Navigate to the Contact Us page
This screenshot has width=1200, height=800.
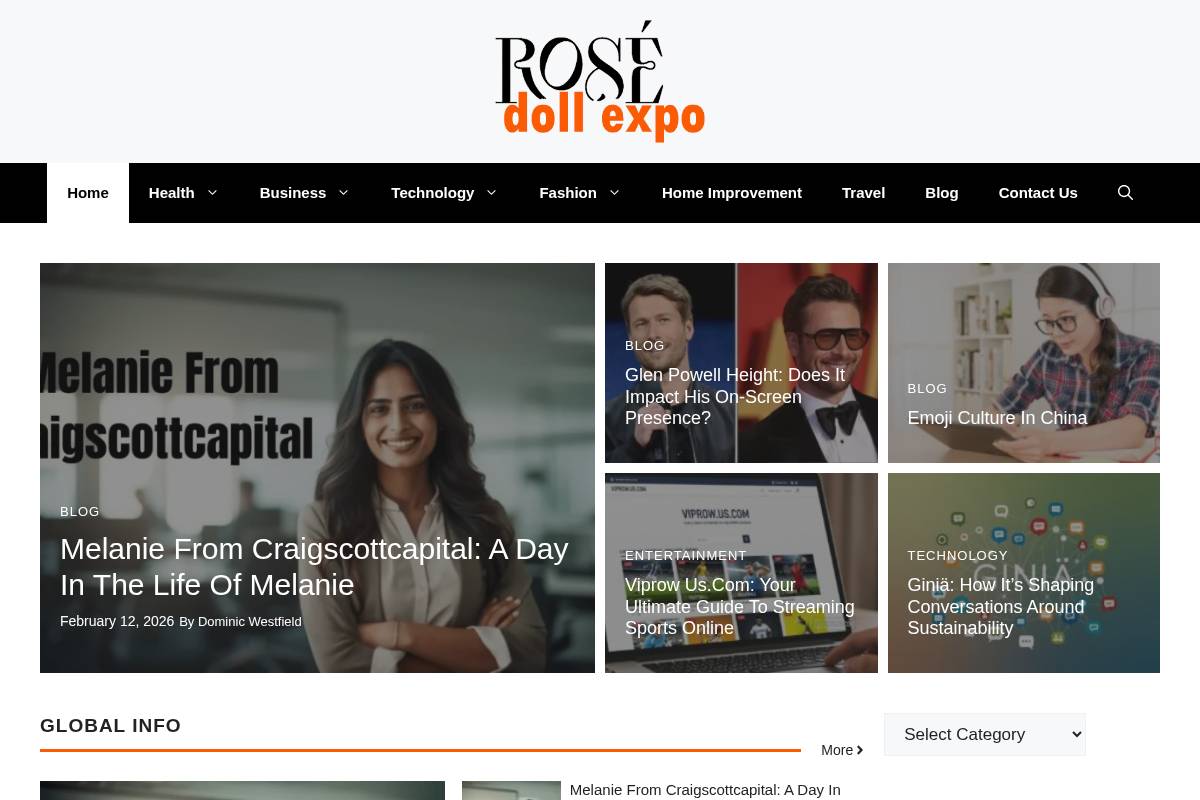click(x=1037, y=192)
